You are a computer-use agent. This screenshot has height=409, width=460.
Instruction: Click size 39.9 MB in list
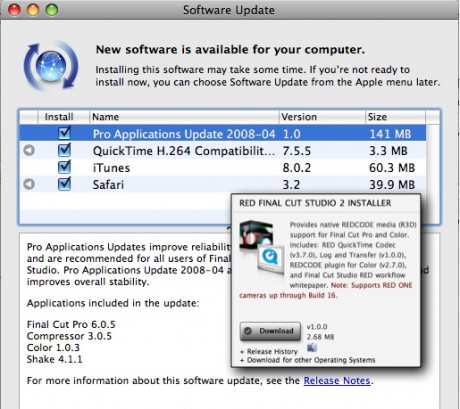pos(392,185)
